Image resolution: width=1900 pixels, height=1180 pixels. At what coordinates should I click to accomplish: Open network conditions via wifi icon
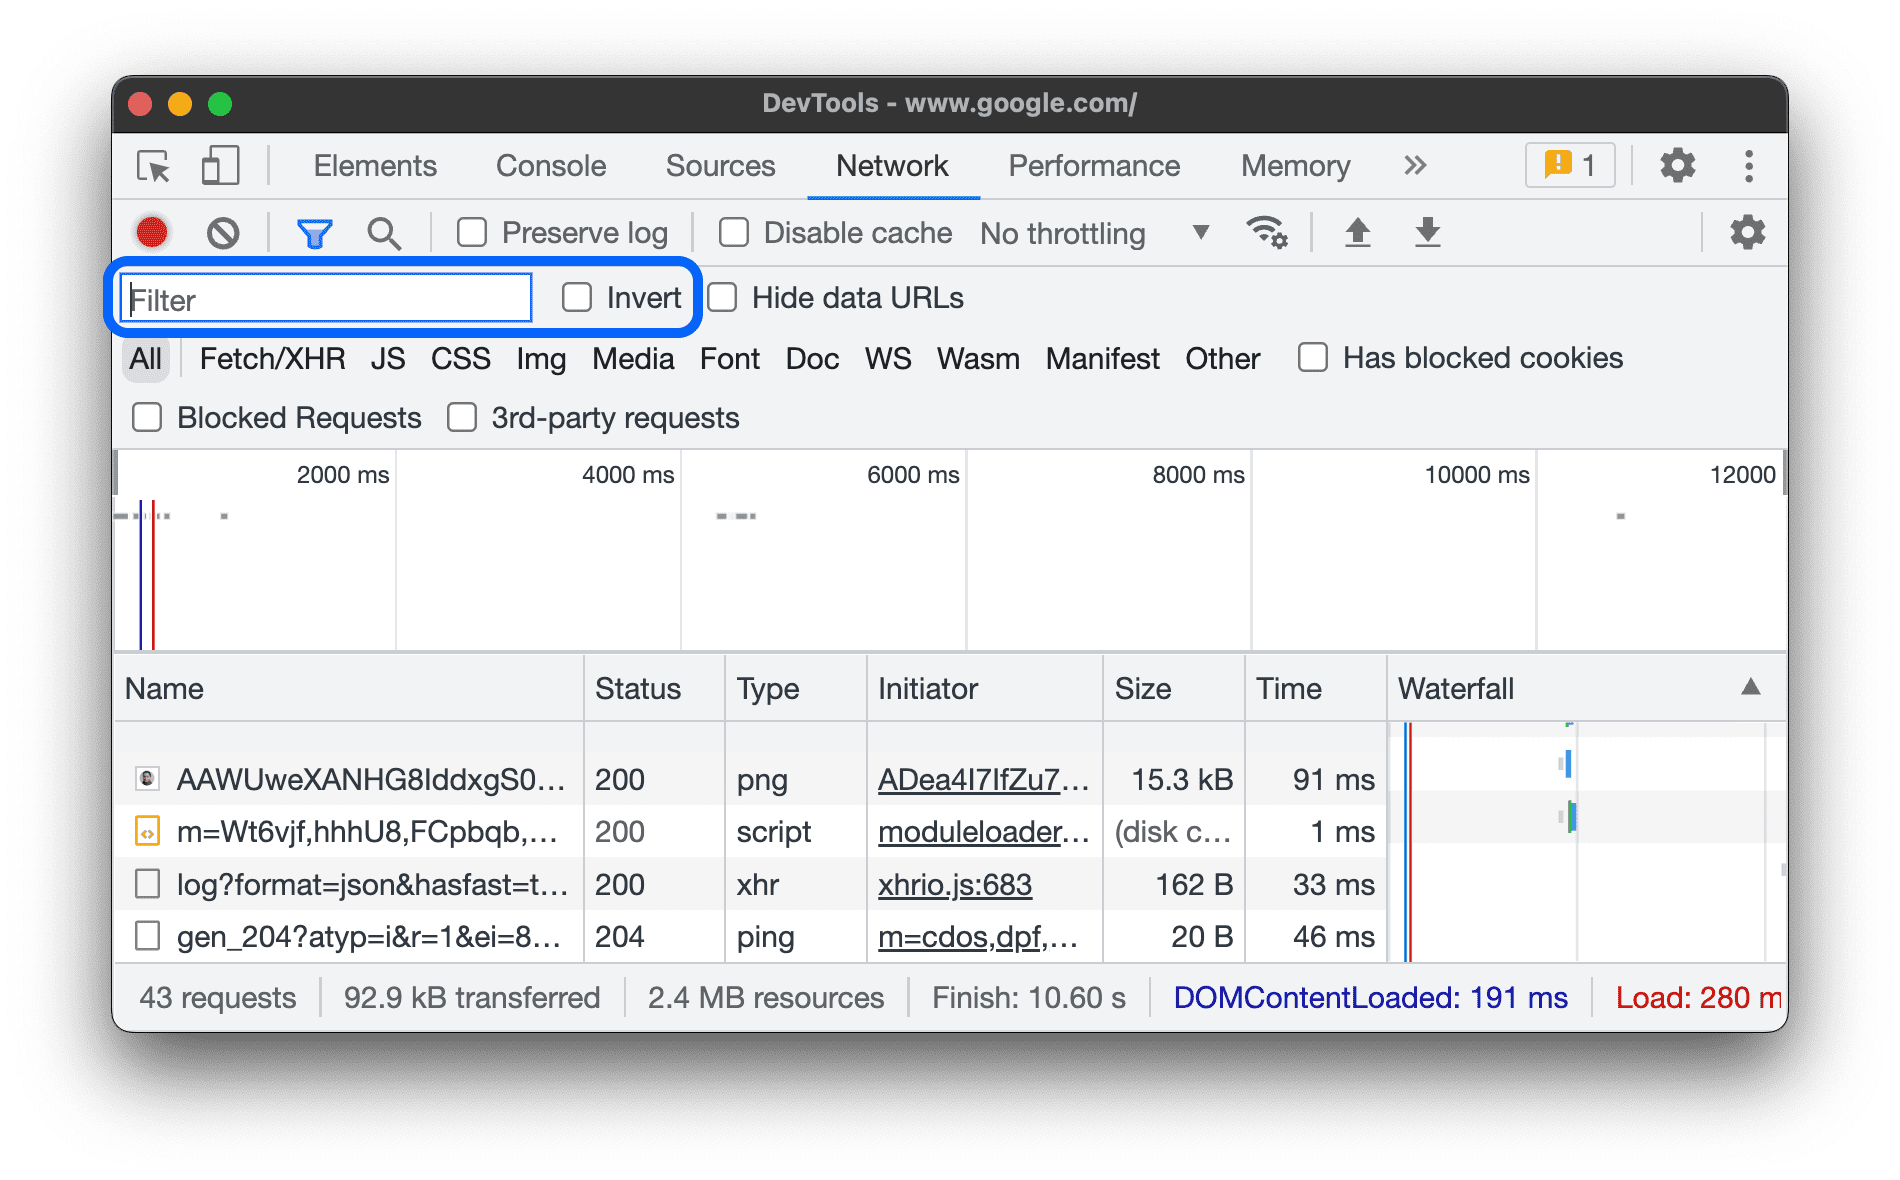[1267, 232]
